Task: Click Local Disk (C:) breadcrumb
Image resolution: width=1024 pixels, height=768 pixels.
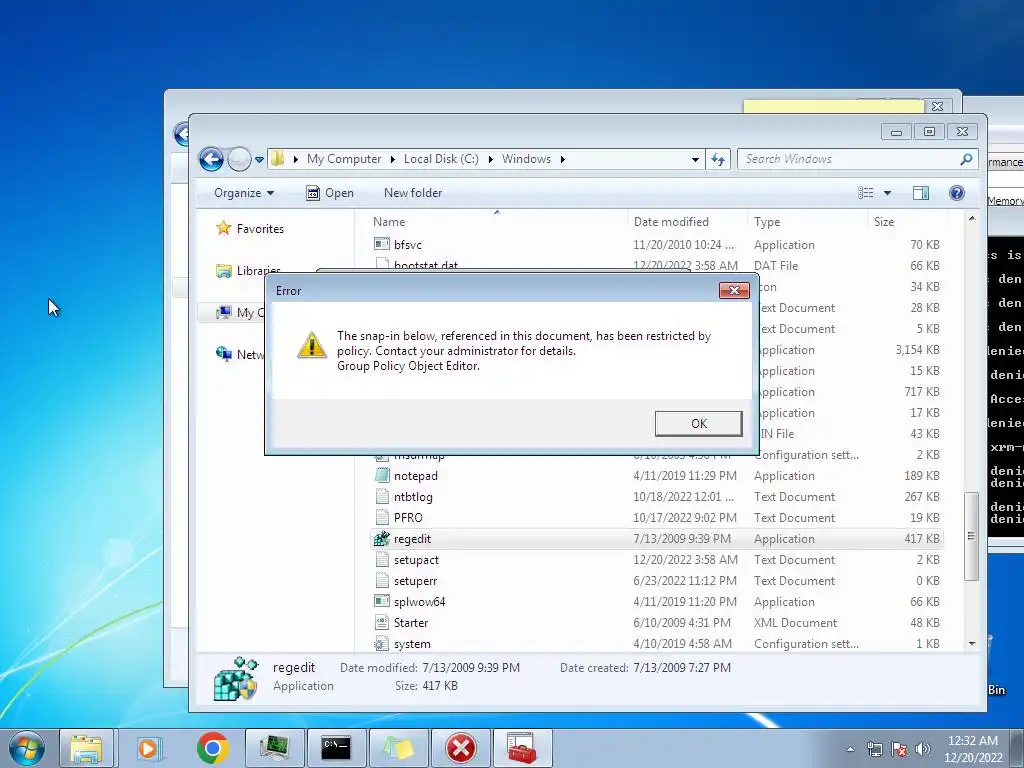Action: [441, 159]
